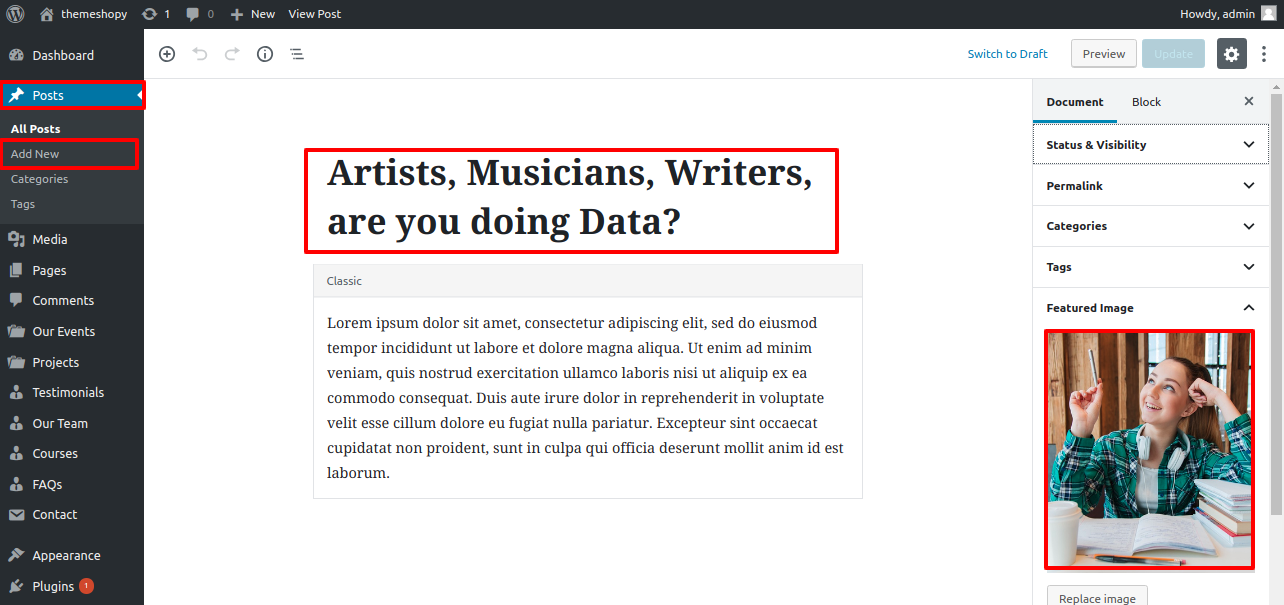Click the Undo arrow in editor toolbar
The height and width of the screenshot is (605, 1284).
200,54
